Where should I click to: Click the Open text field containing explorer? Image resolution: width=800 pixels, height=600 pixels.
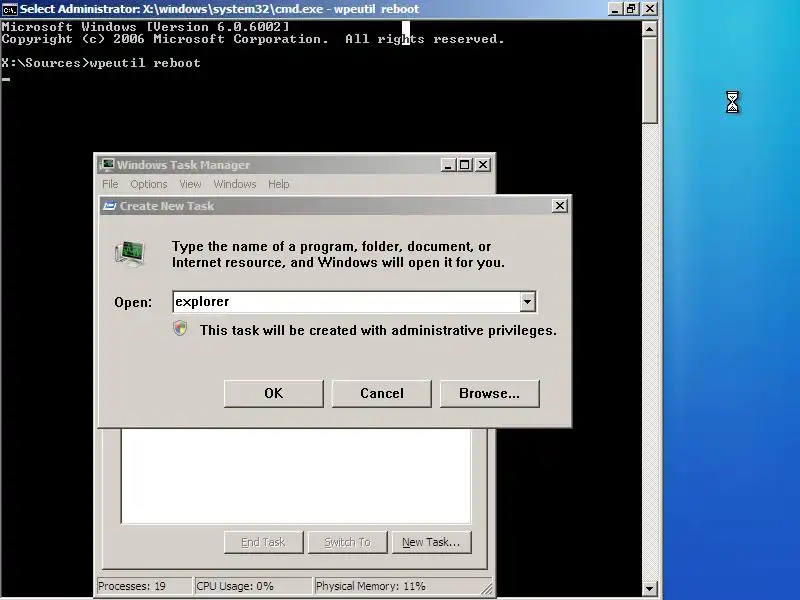point(347,302)
